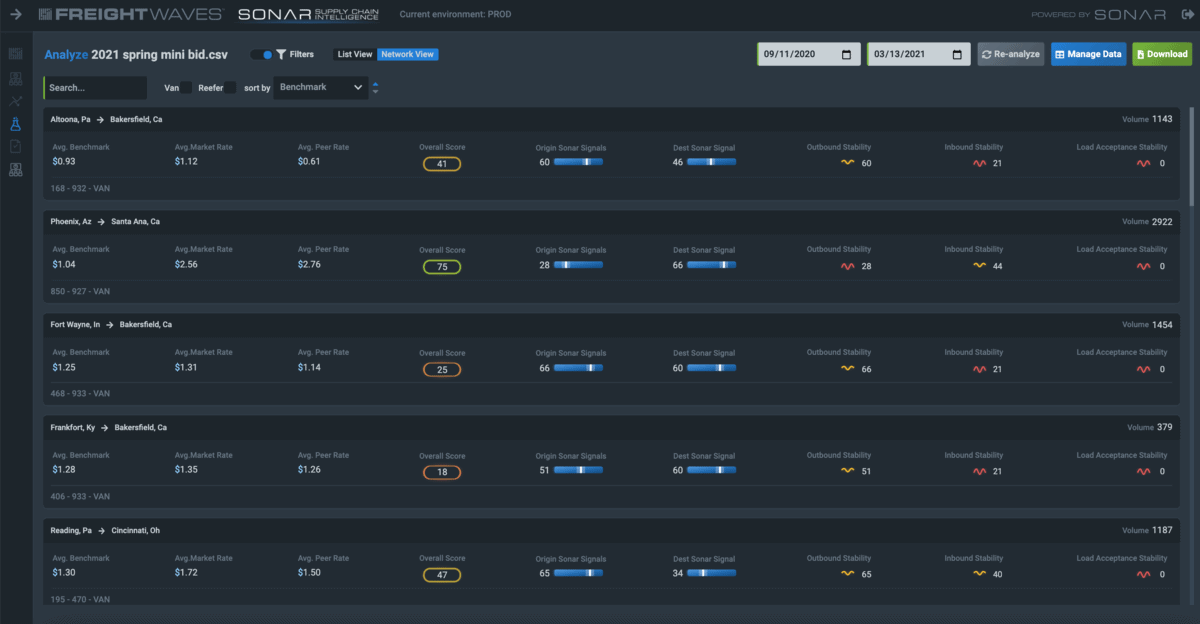Viewport: 1200px width, 624px height.
Task: Click the bottom network-hierarchy sidebar icon
Action: click(15, 171)
